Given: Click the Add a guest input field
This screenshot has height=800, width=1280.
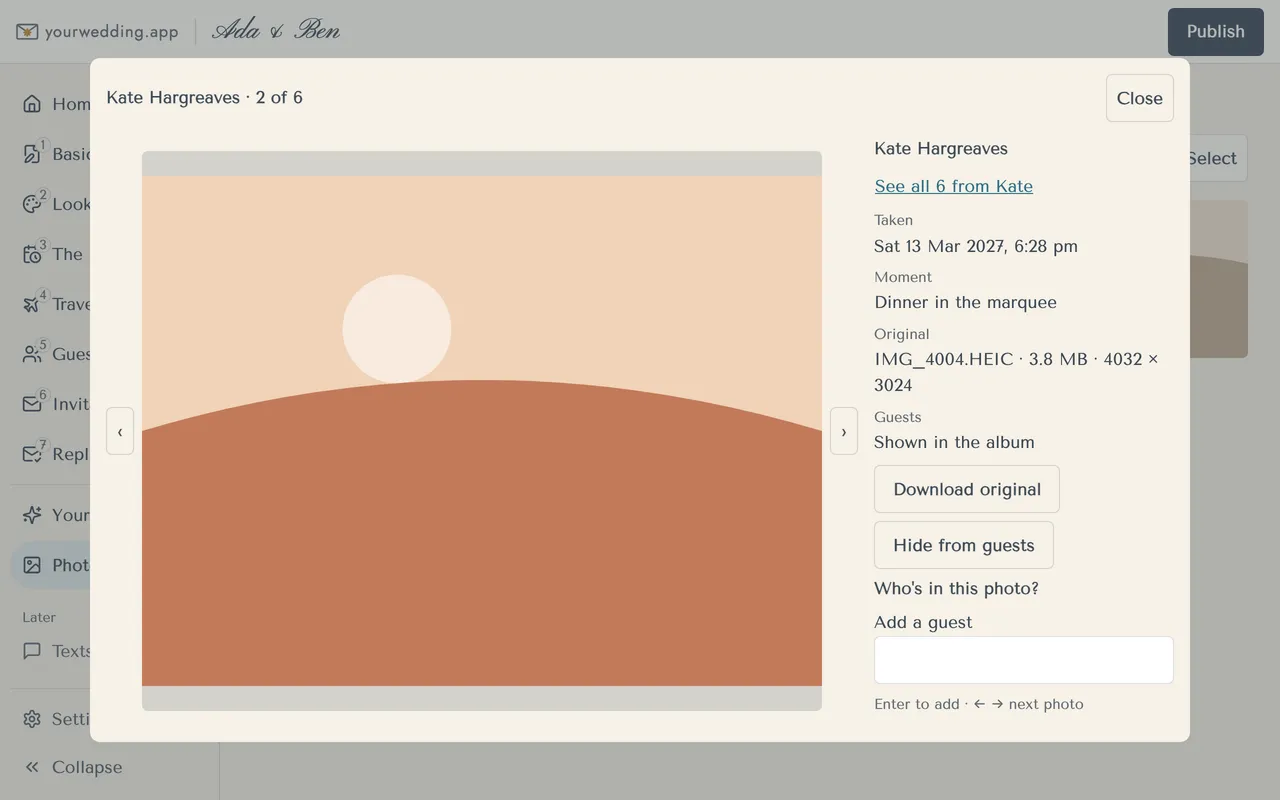Looking at the screenshot, I should (1024, 660).
